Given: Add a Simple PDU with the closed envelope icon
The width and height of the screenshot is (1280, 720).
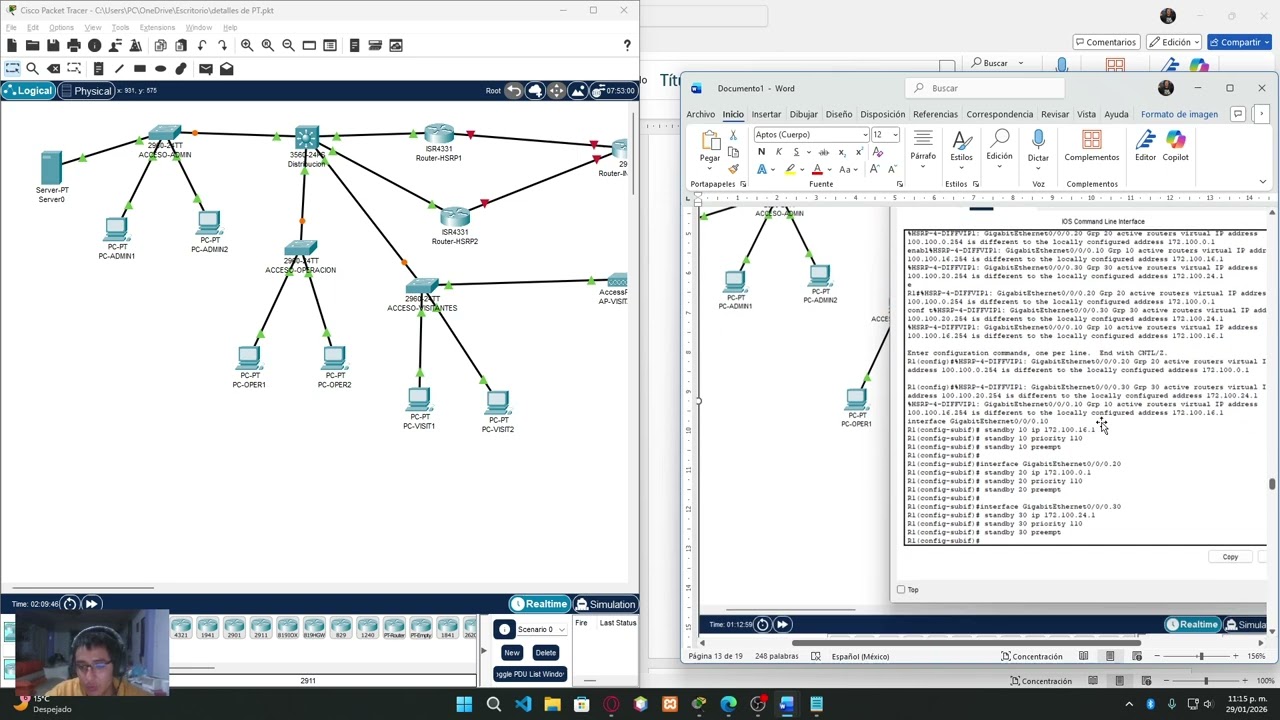Looking at the screenshot, I should (205, 68).
